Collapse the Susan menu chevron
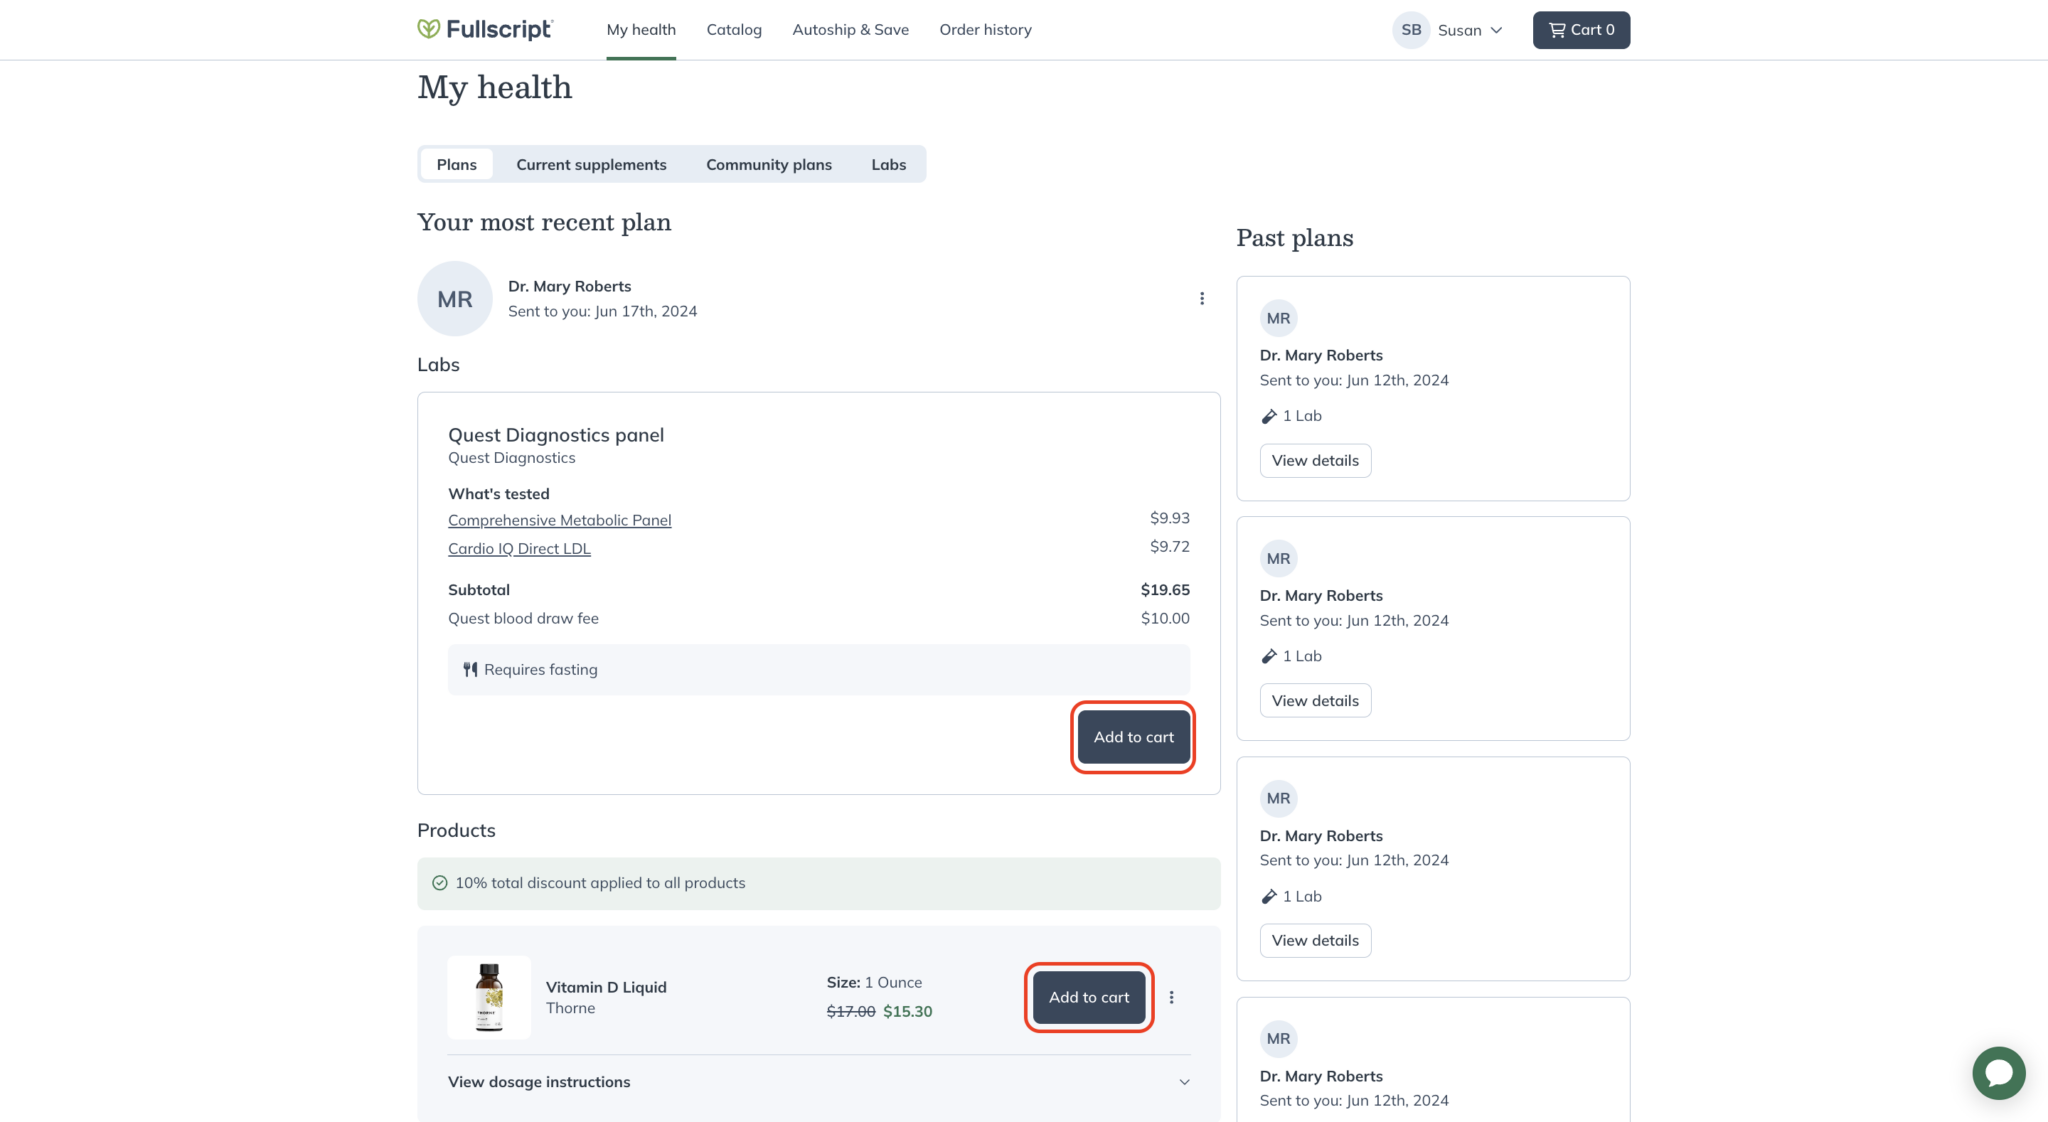This screenshot has height=1122, width=2048. point(1494,30)
